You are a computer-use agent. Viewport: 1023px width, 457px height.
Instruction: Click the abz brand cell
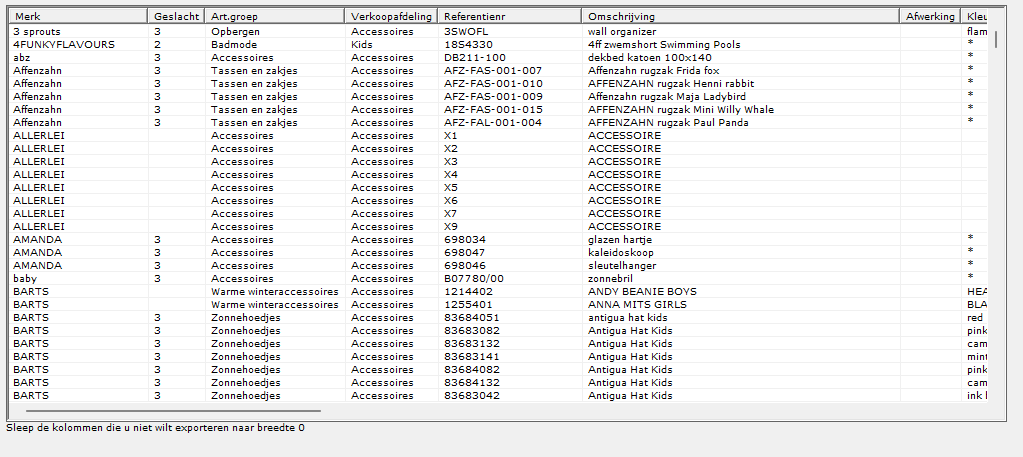[x=22, y=57]
